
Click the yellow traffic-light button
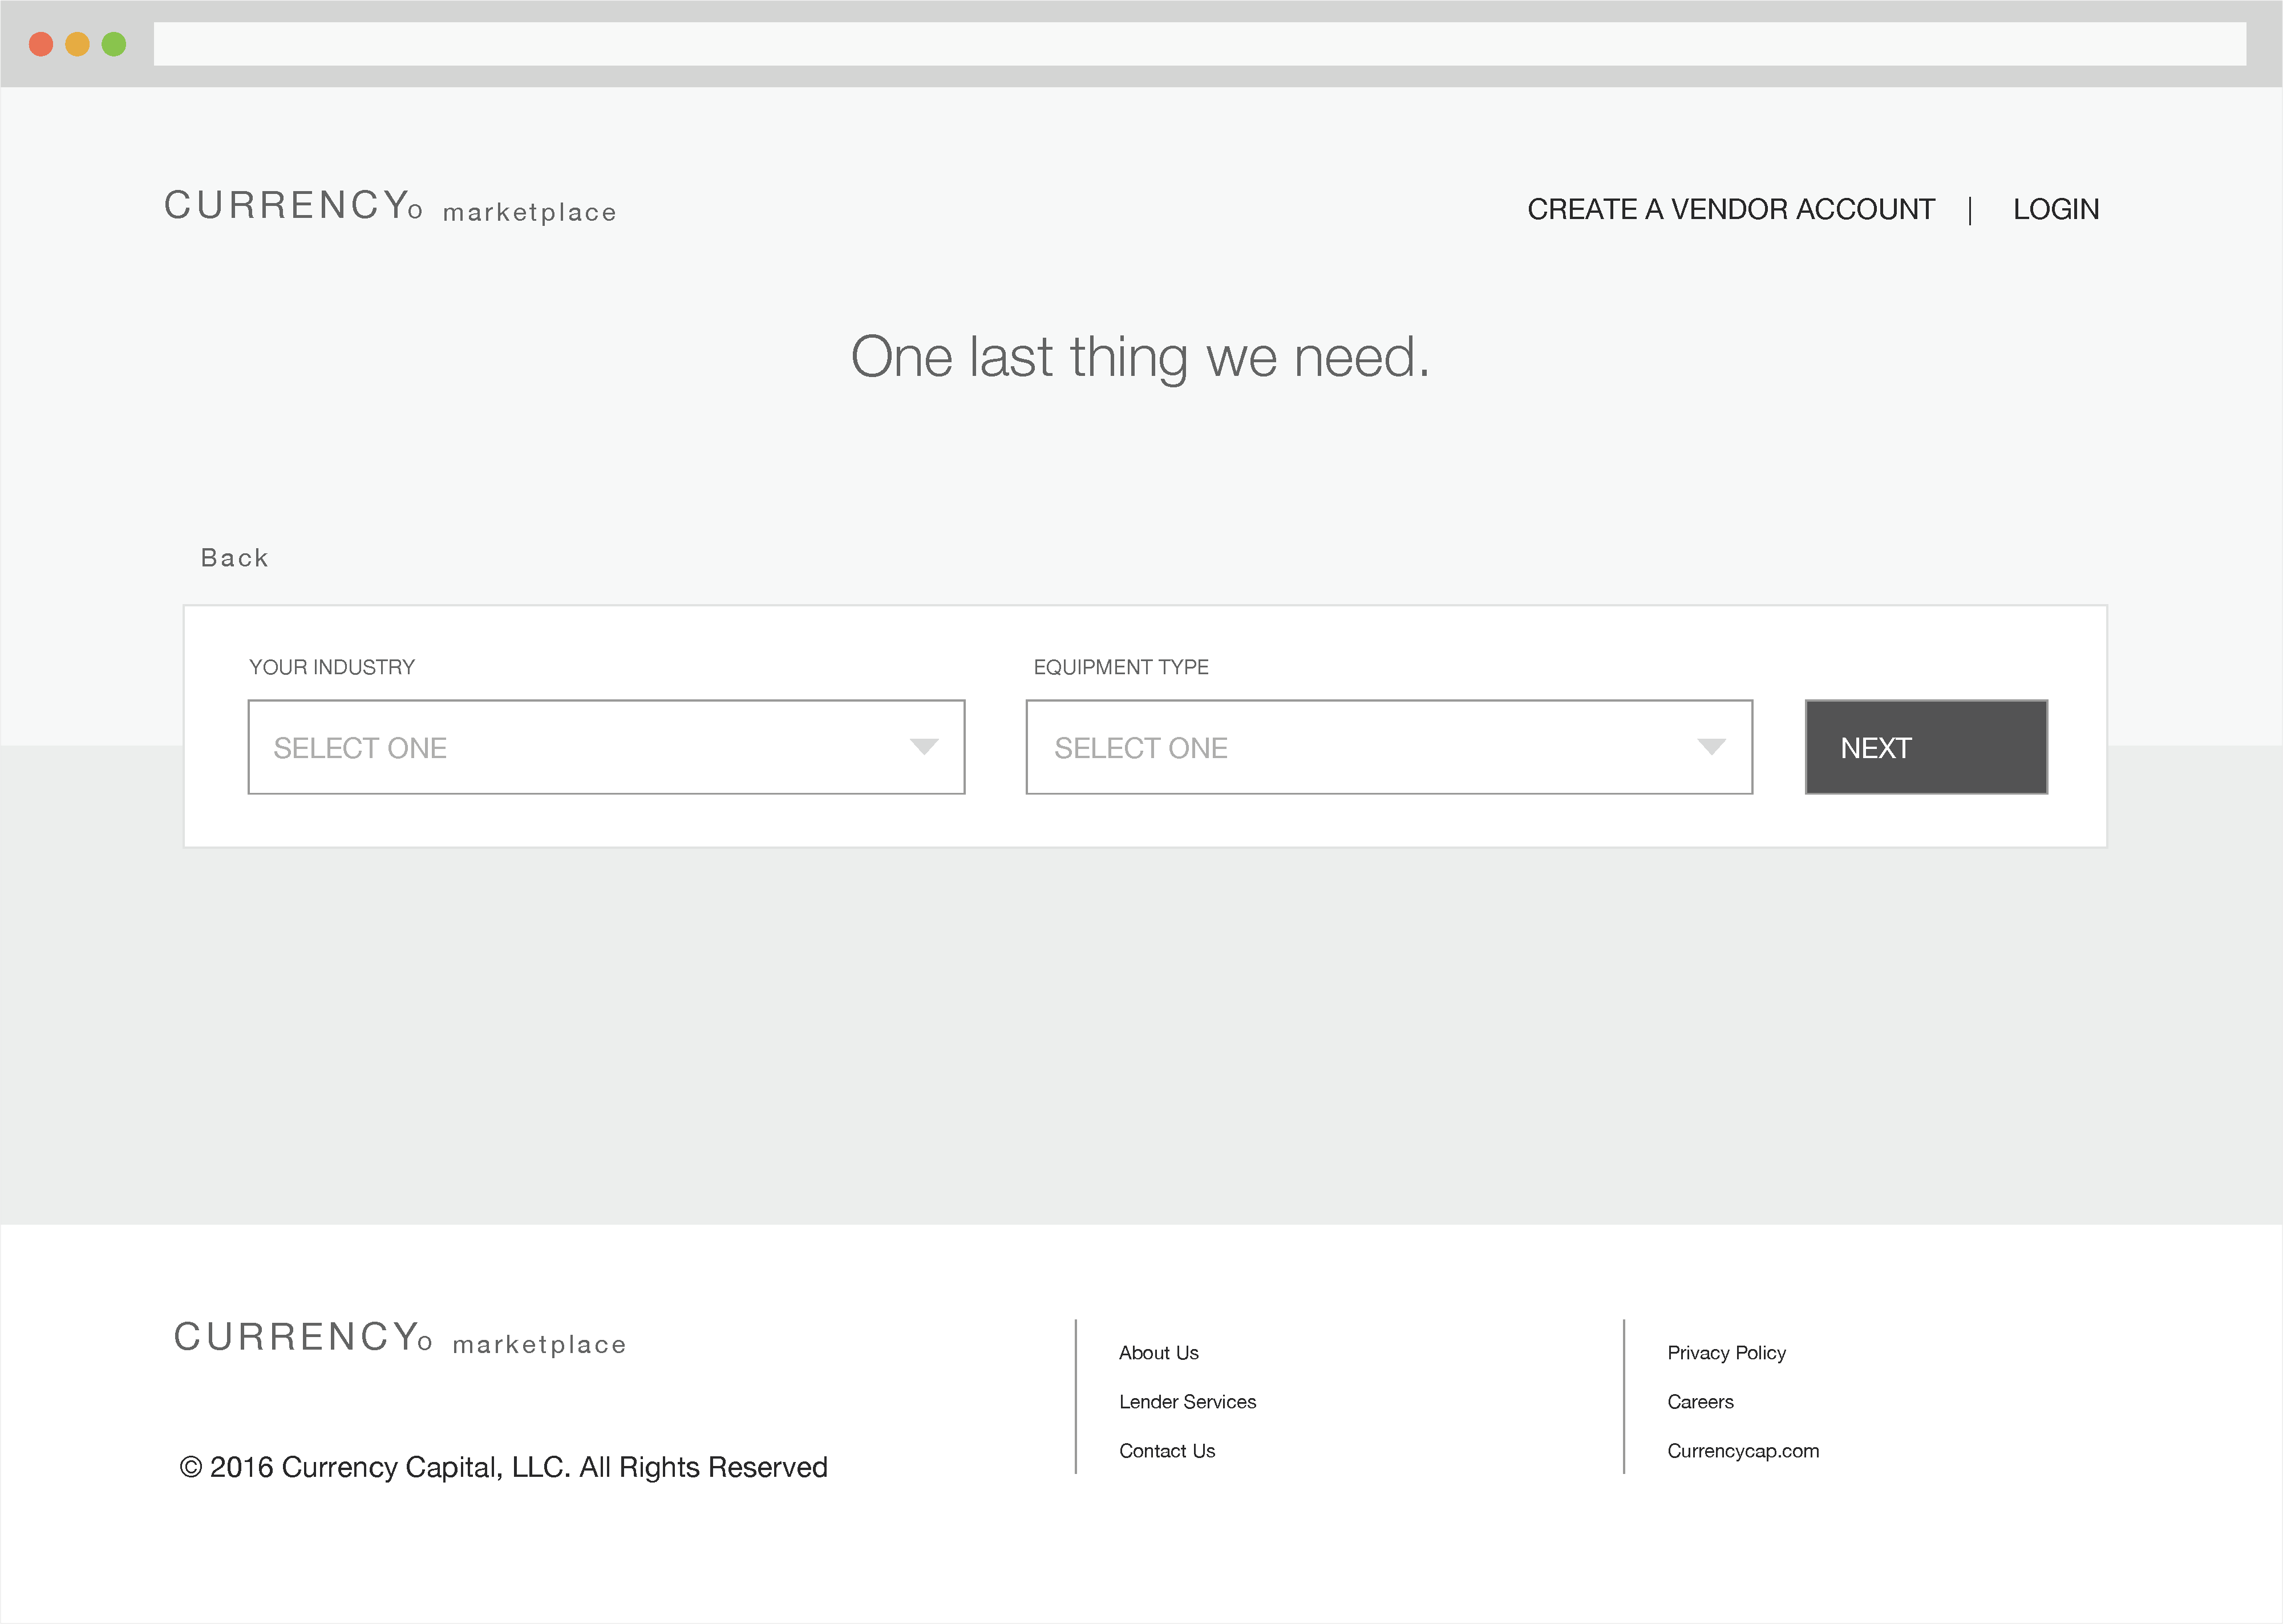click(77, 44)
